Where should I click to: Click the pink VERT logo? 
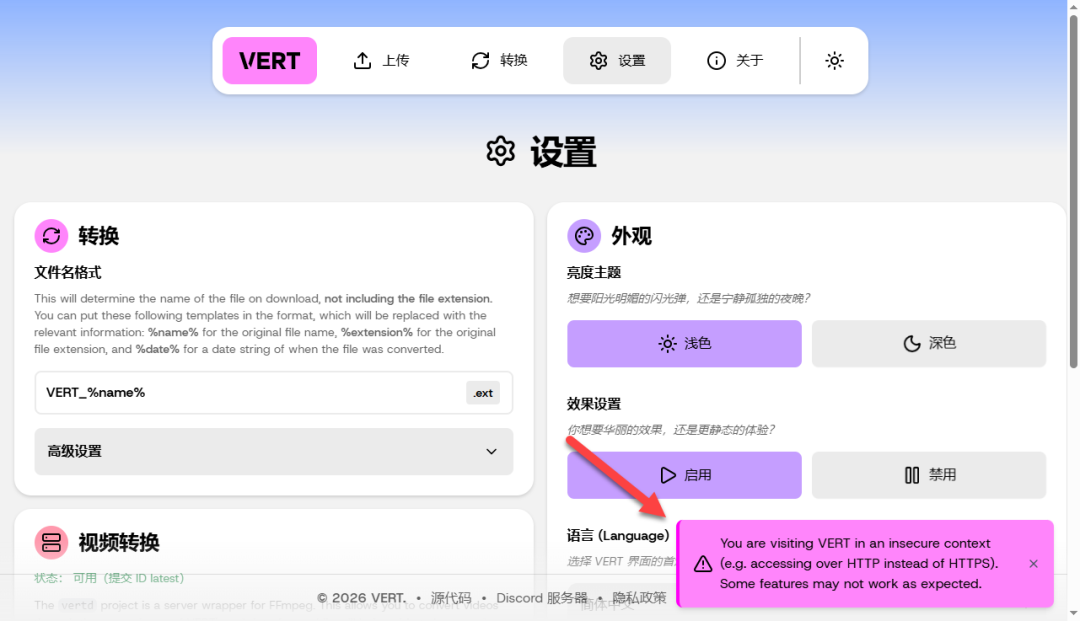point(269,60)
